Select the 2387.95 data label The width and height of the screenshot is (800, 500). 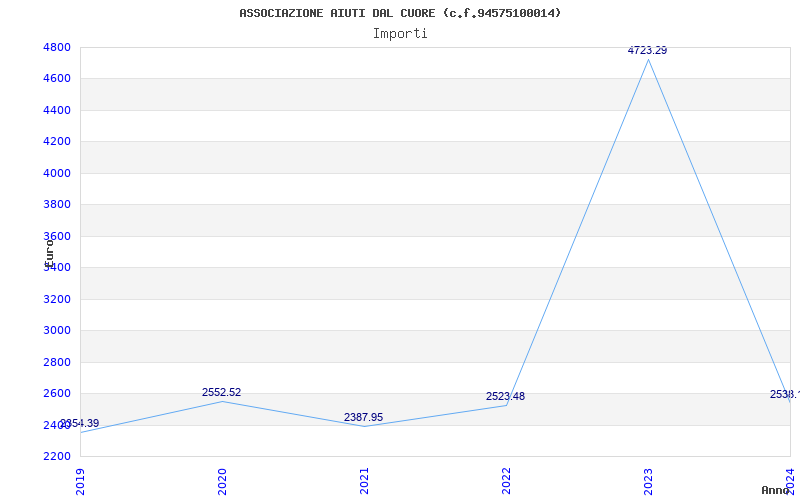363,417
